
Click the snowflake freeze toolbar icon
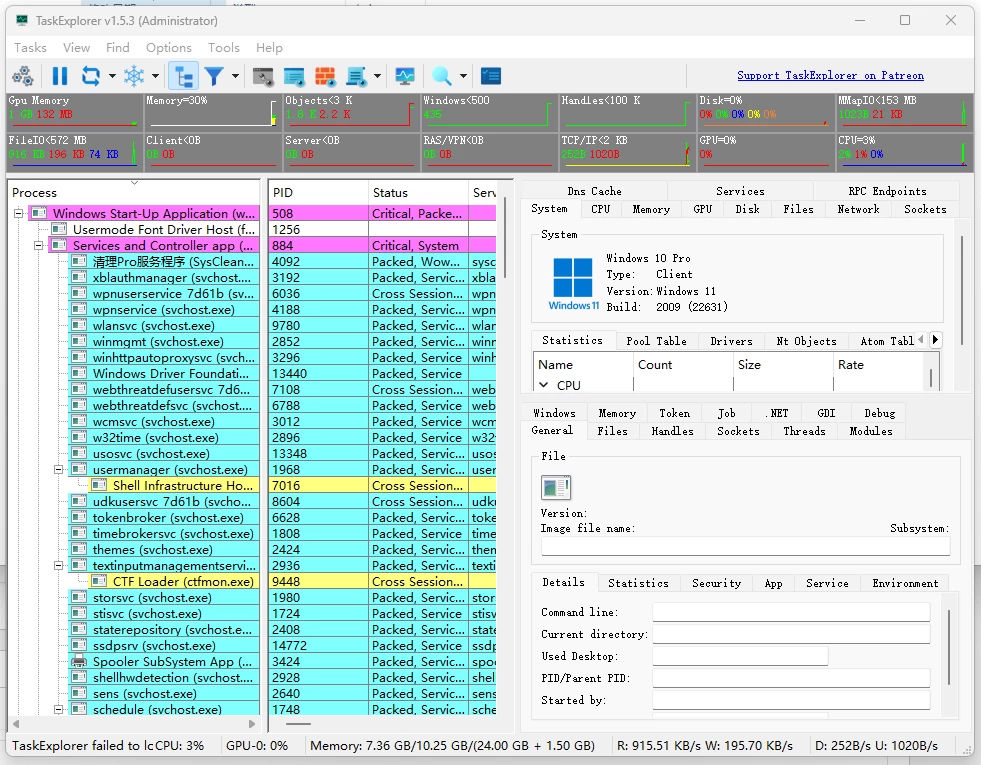pos(133,76)
